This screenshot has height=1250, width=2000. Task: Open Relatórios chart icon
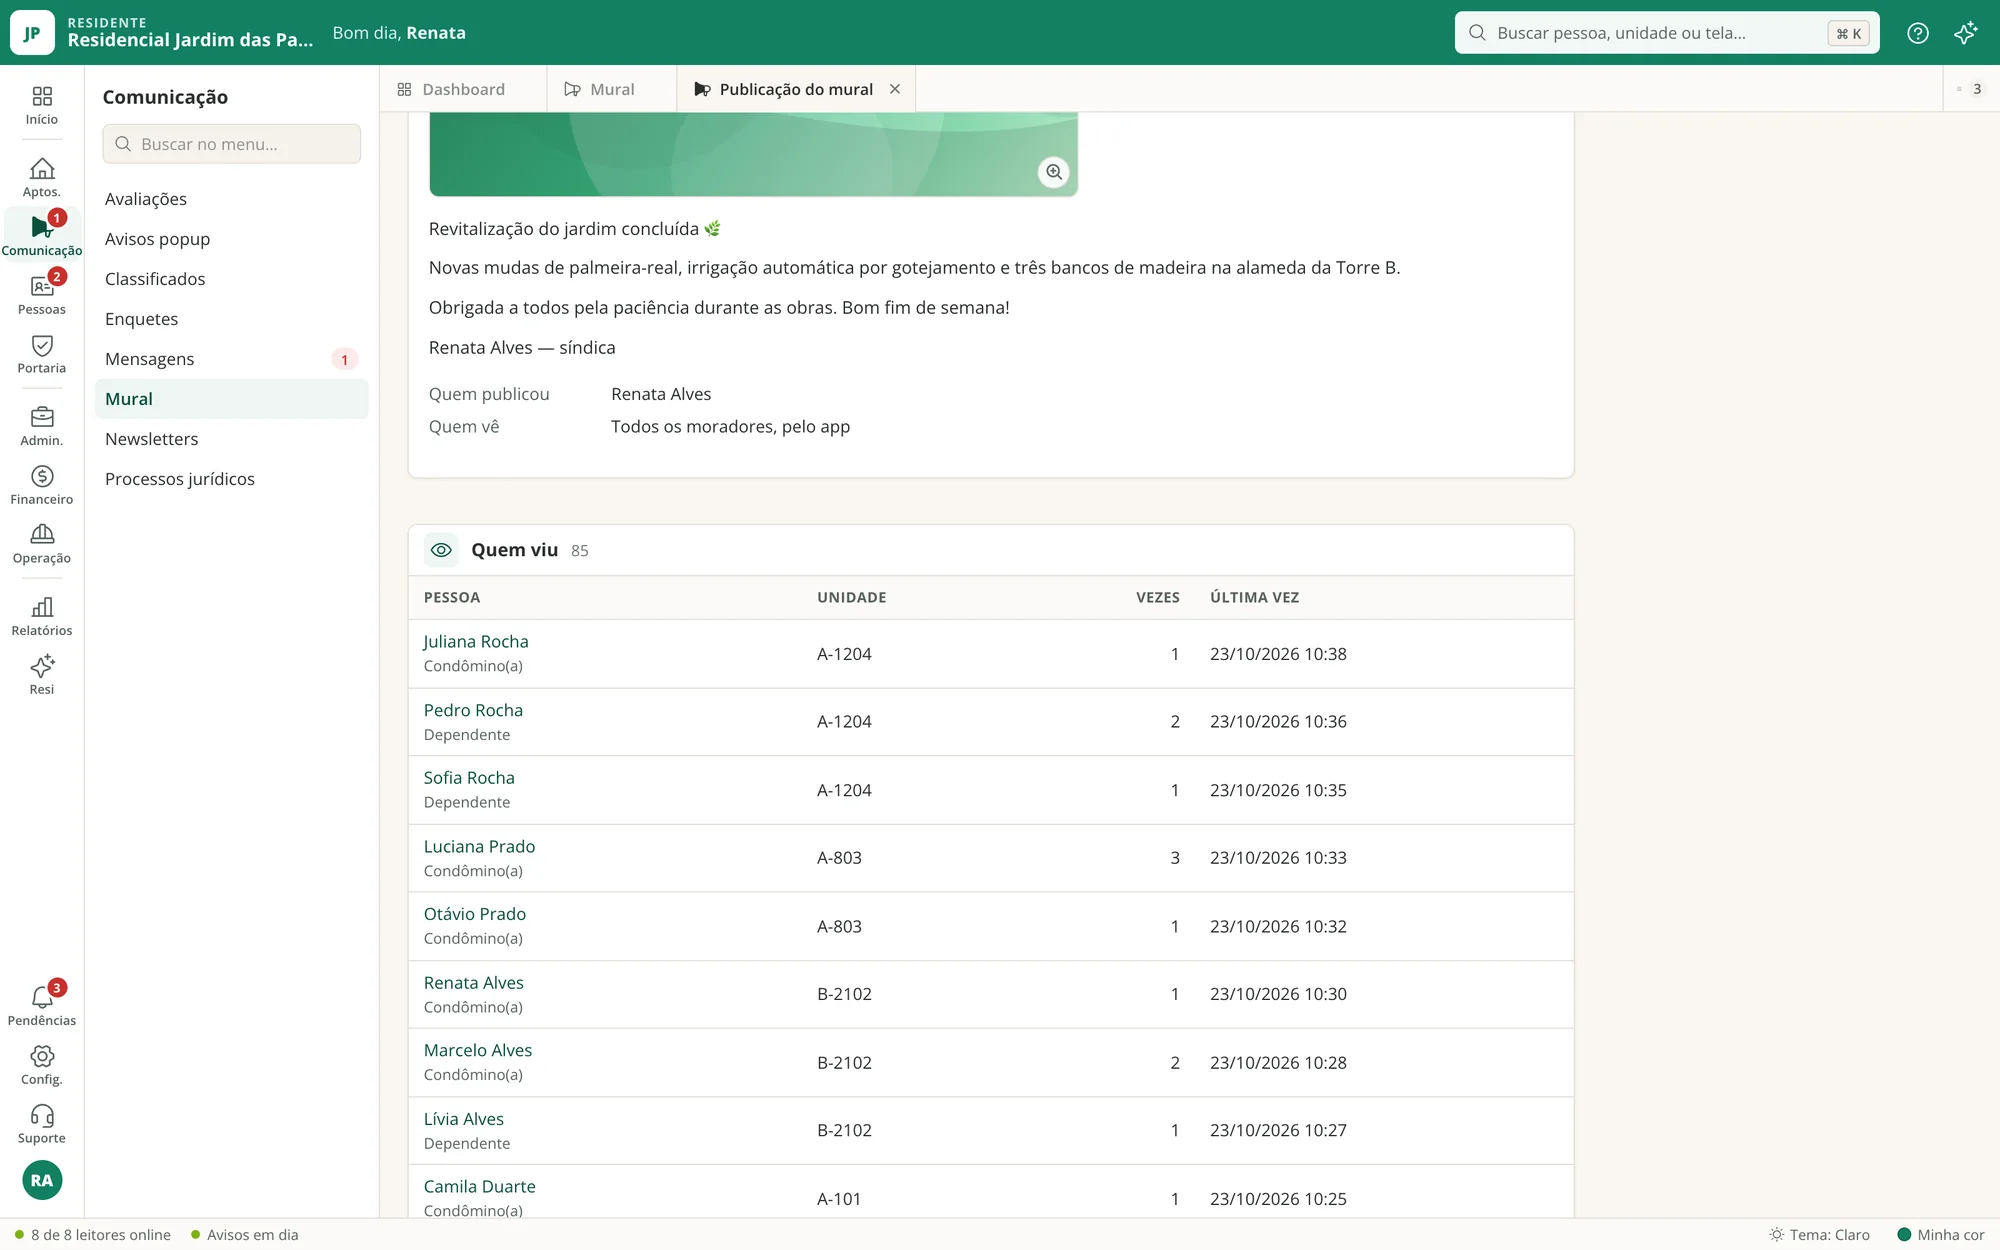pos(42,616)
